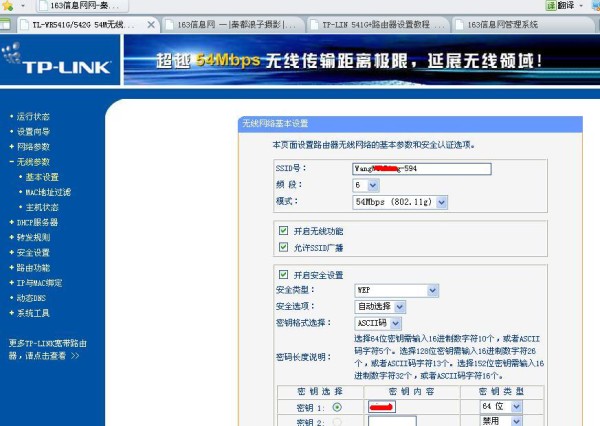Open the 模式 54Mbps dropdown
600x426 pixels.
441,201
